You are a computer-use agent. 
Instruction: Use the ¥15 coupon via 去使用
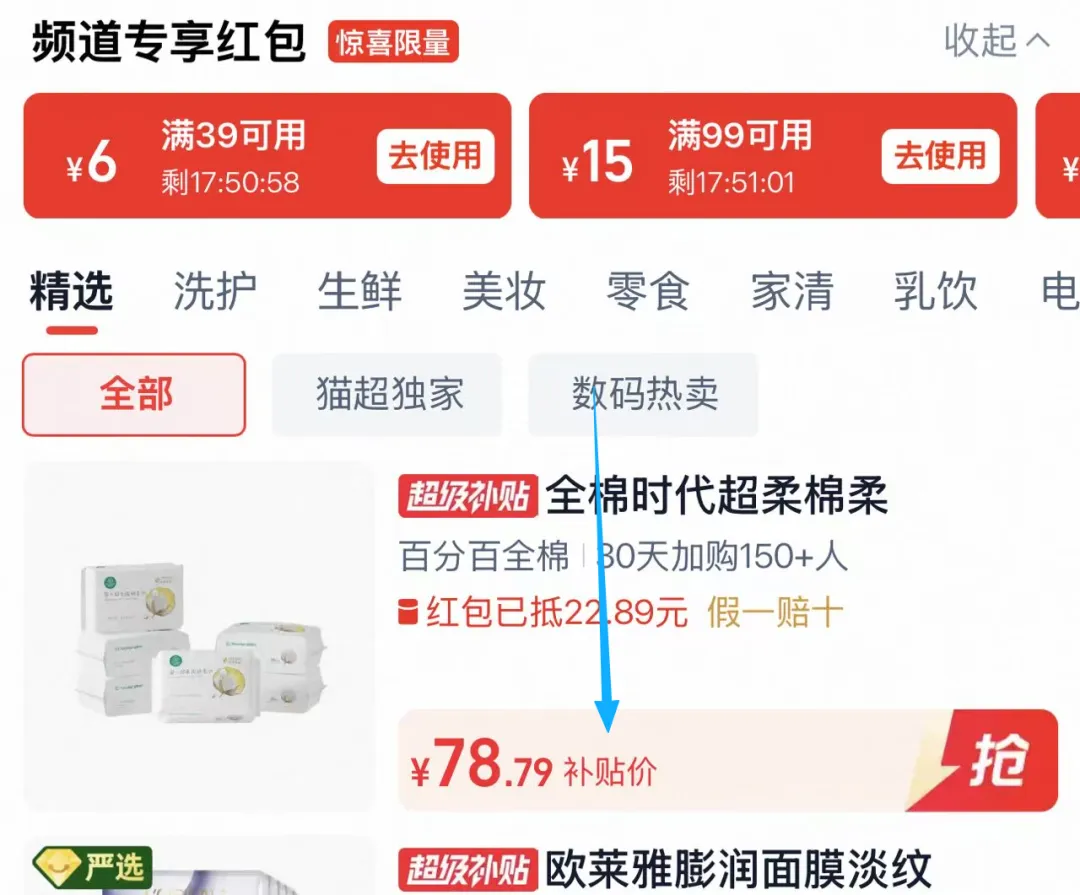(x=940, y=156)
